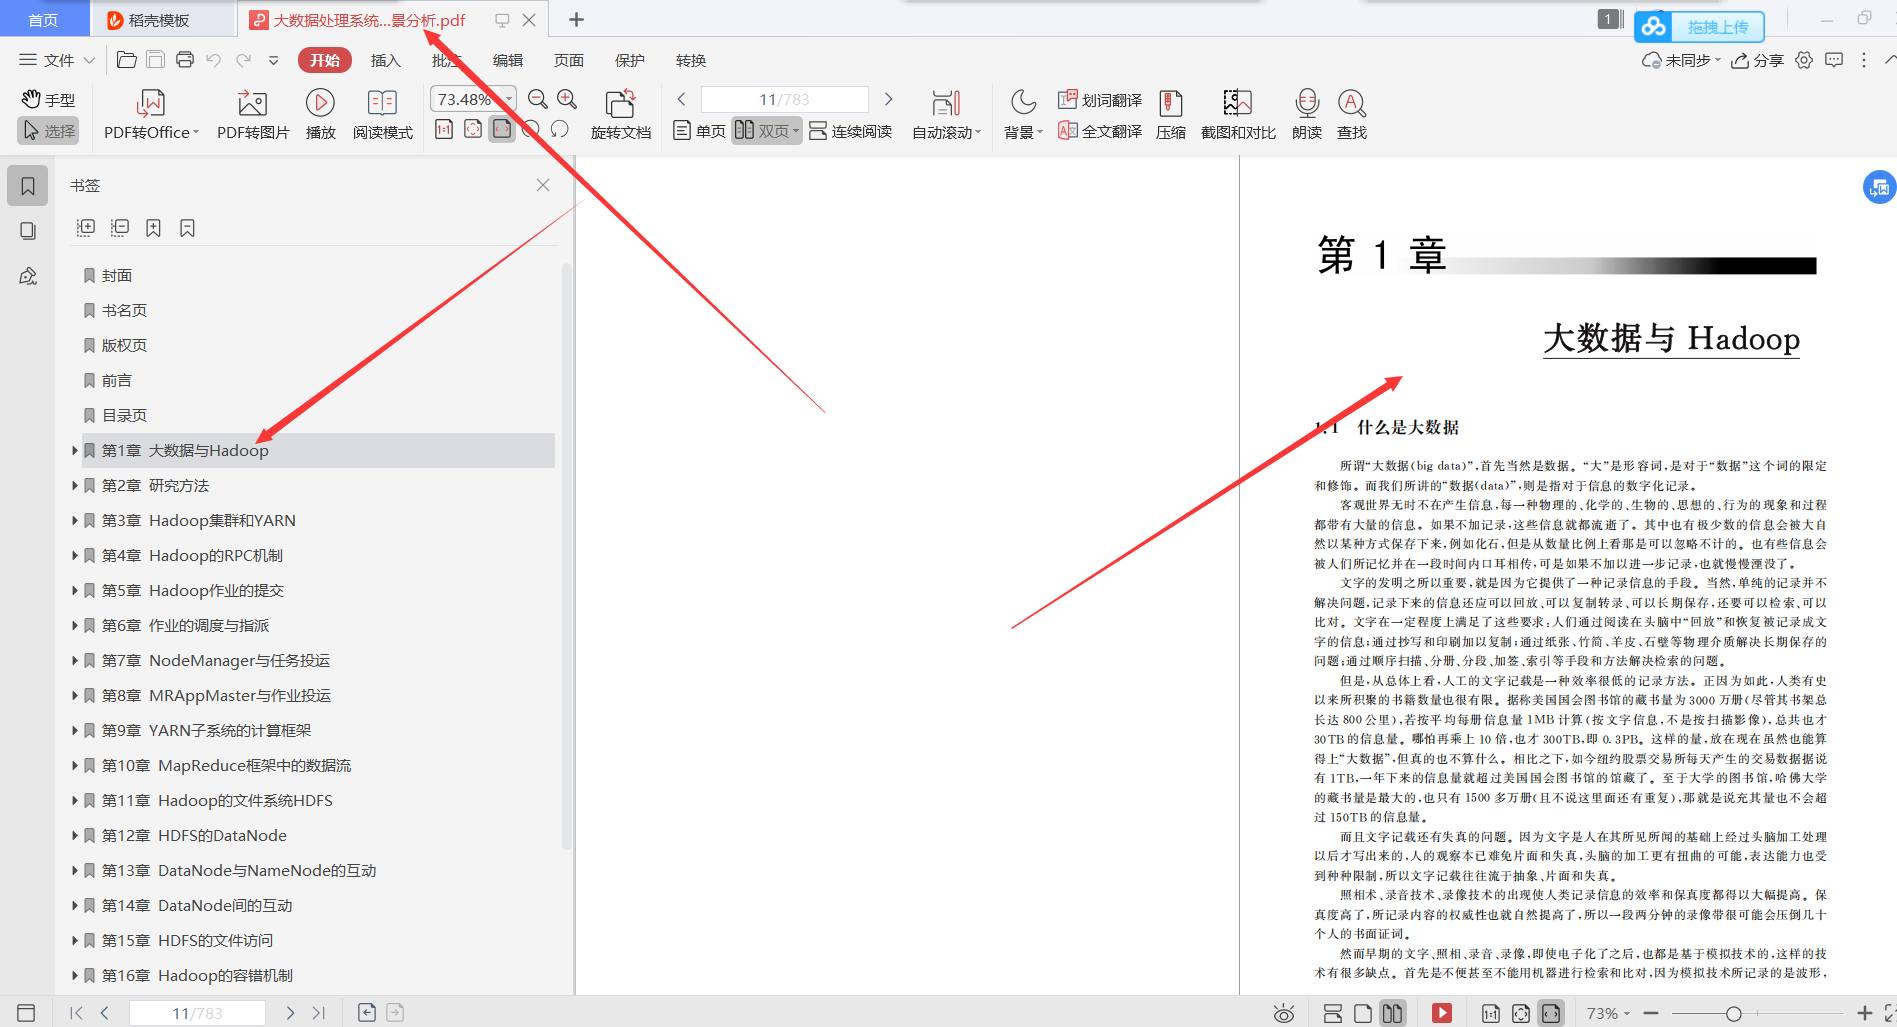1897x1027 pixels.
Task: Click the print icon in quick toolbar
Action: pos(185,60)
